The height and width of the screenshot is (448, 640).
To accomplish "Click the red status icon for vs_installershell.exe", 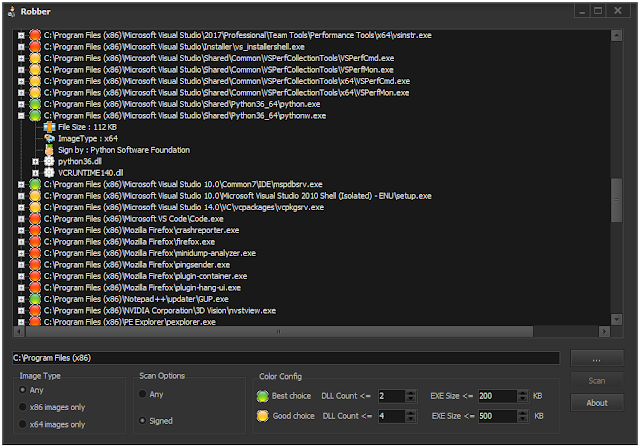I will tap(35, 47).
